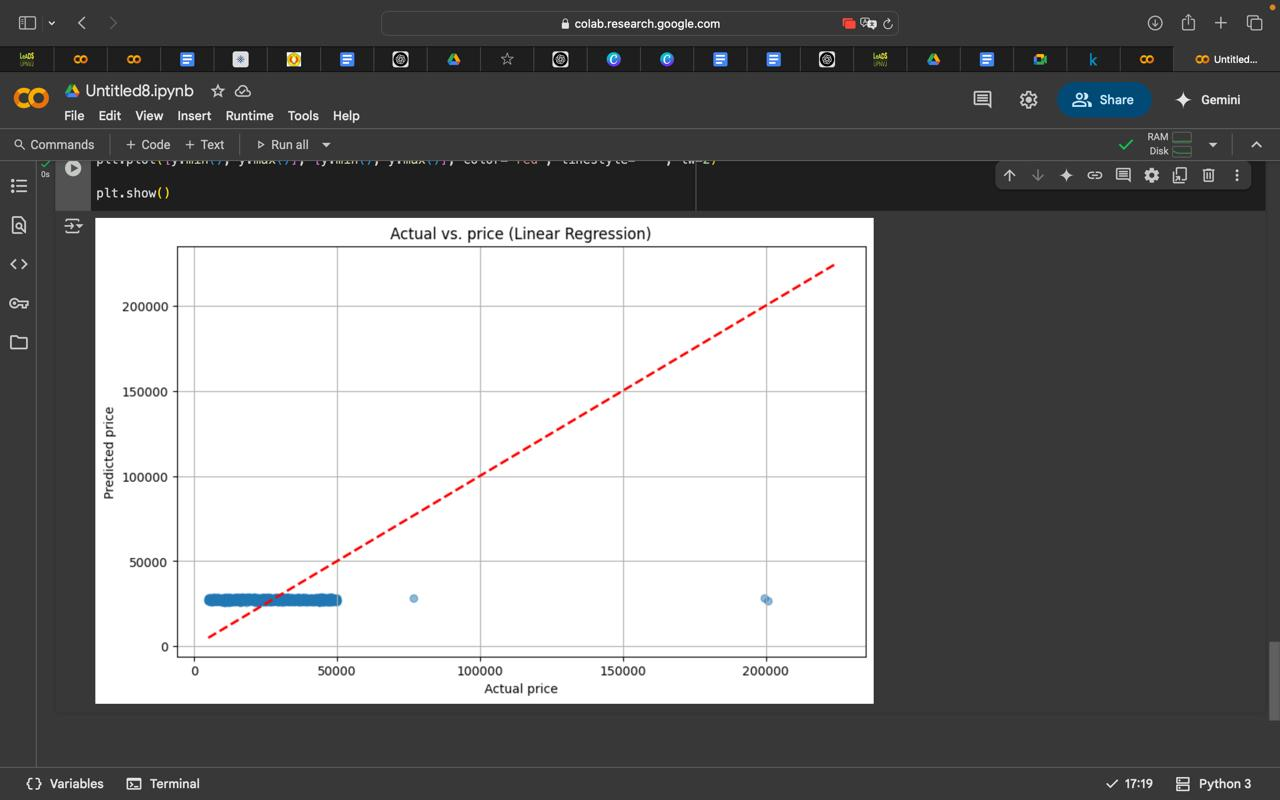Expand Run all options dropdown arrow
The image size is (1280, 800).
coord(326,145)
